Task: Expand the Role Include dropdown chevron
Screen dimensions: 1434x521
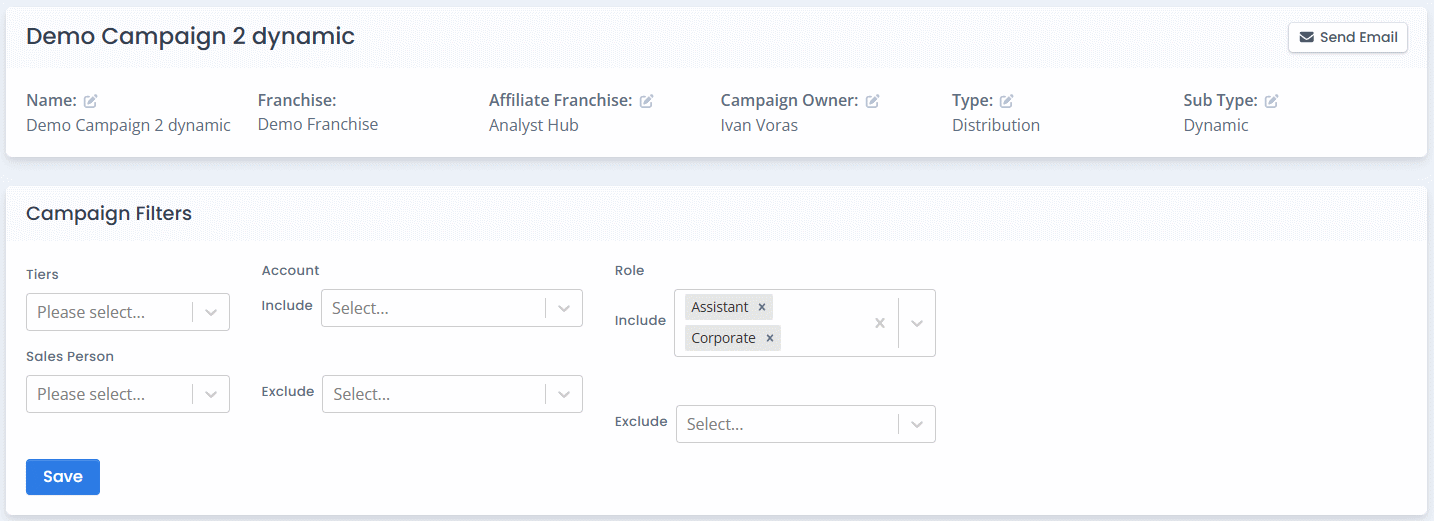Action: [x=917, y=323]
